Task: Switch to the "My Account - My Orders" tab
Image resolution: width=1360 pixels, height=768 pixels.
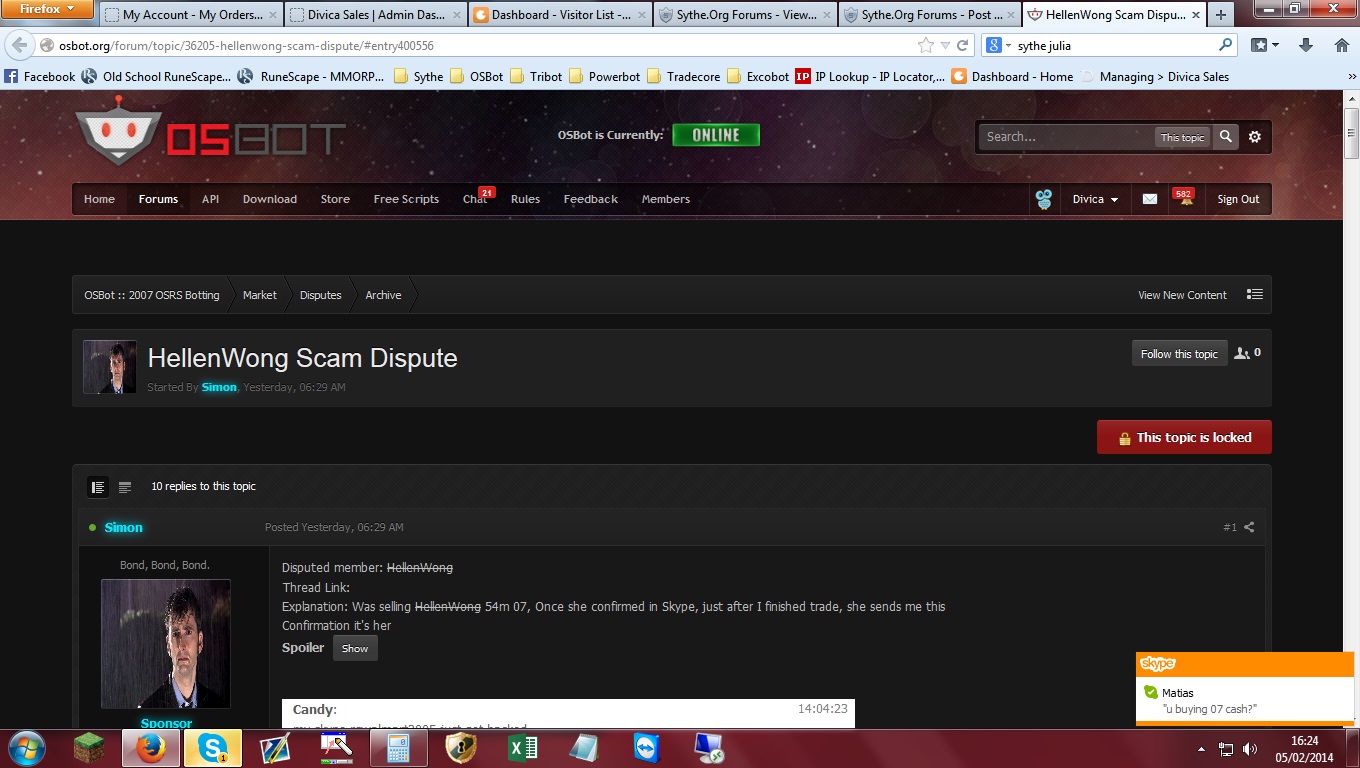Action: (x=190, y=15)
